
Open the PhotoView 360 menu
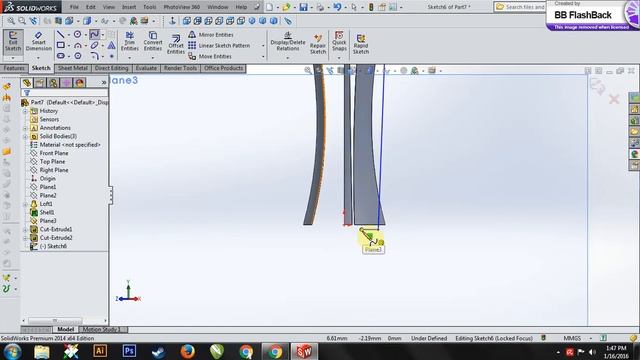click(x=182, y=7)
